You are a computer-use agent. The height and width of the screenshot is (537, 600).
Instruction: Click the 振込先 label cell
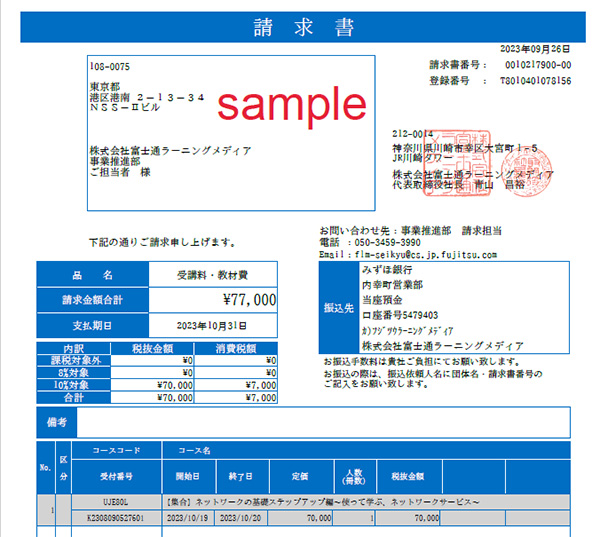tap(339, 308)
